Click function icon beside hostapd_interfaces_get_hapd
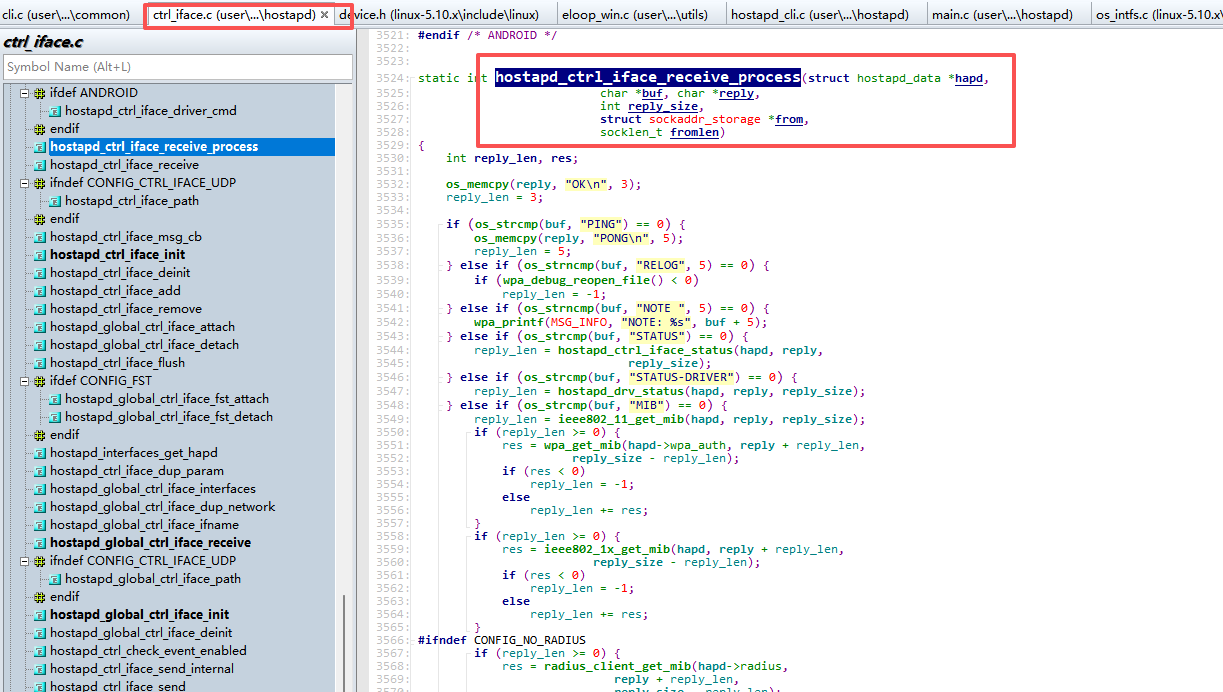This screenshot has width=1223, height=692. click(x=40, y=453)
